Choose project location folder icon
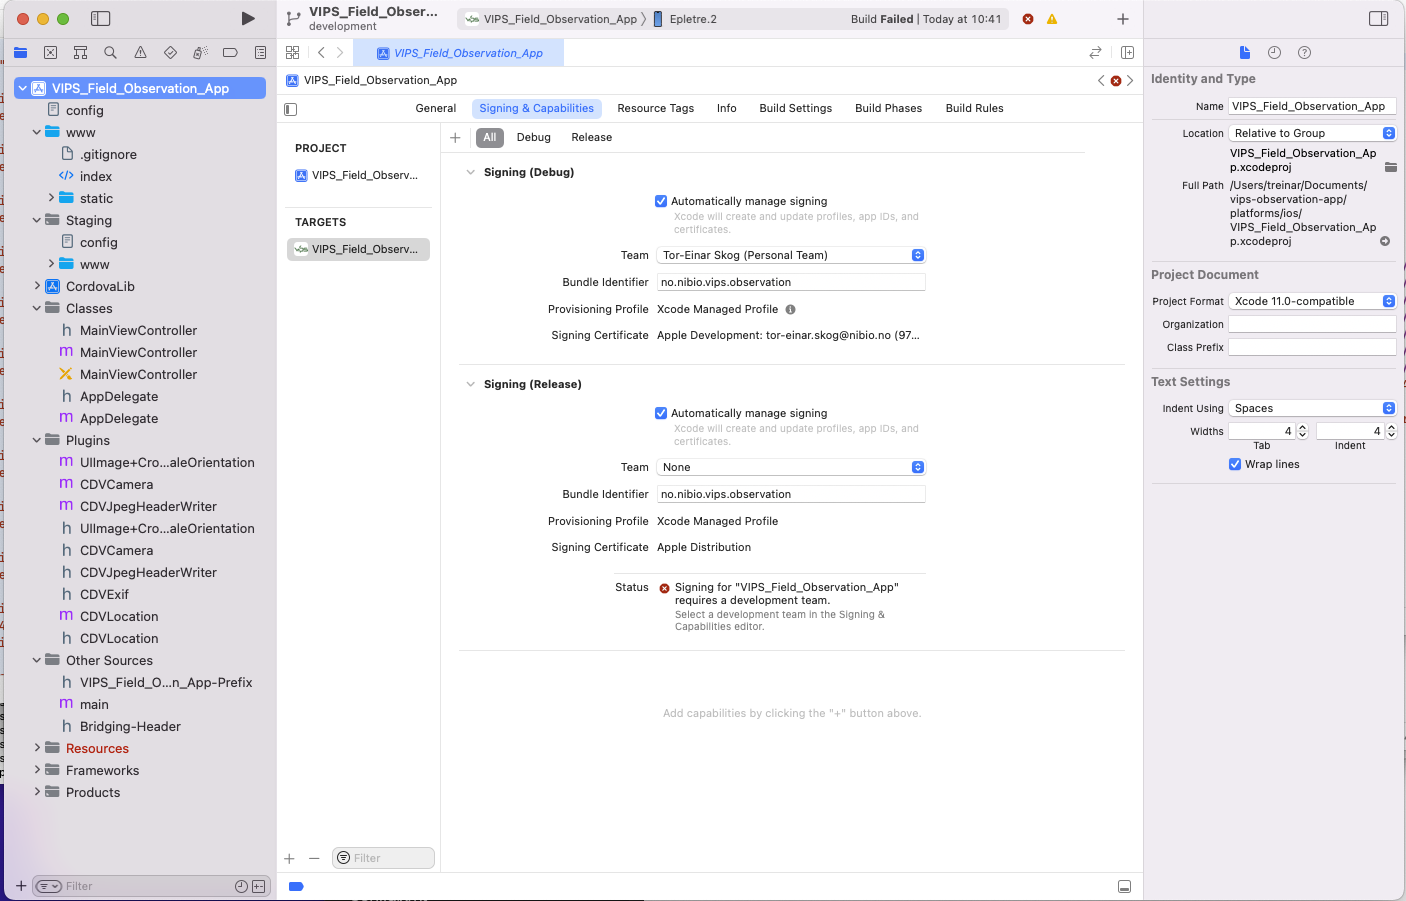 click(1390, 167)
